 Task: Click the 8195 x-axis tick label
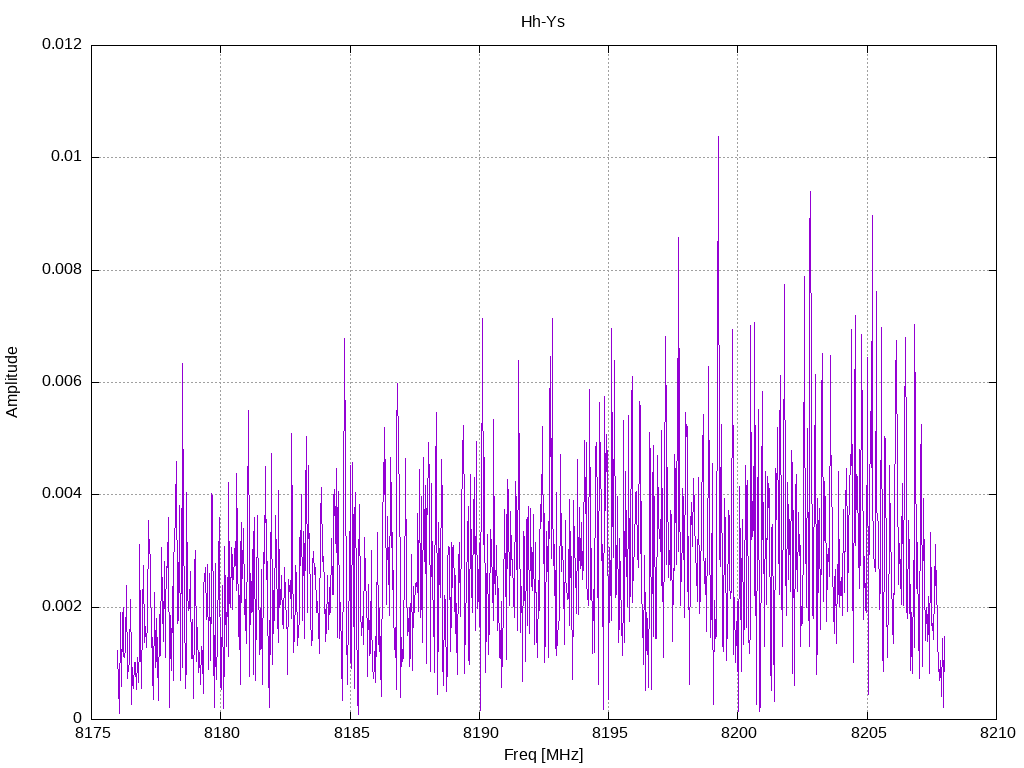click(609, 733)
